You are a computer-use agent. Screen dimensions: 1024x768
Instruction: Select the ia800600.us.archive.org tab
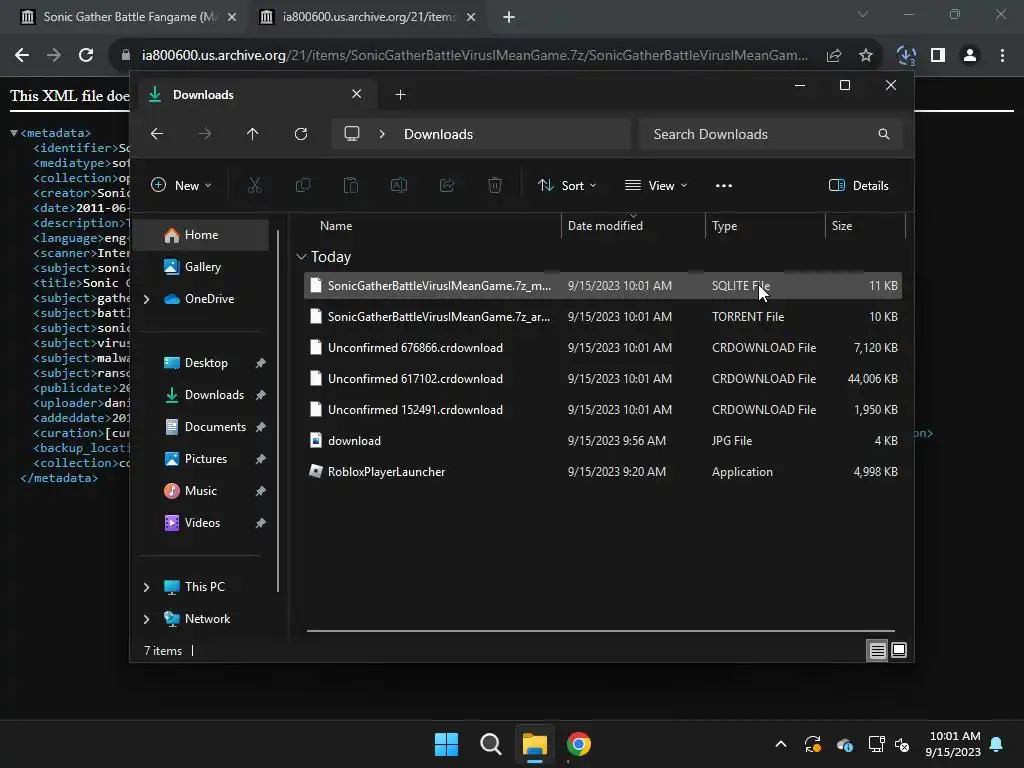(x=368, y=17)
